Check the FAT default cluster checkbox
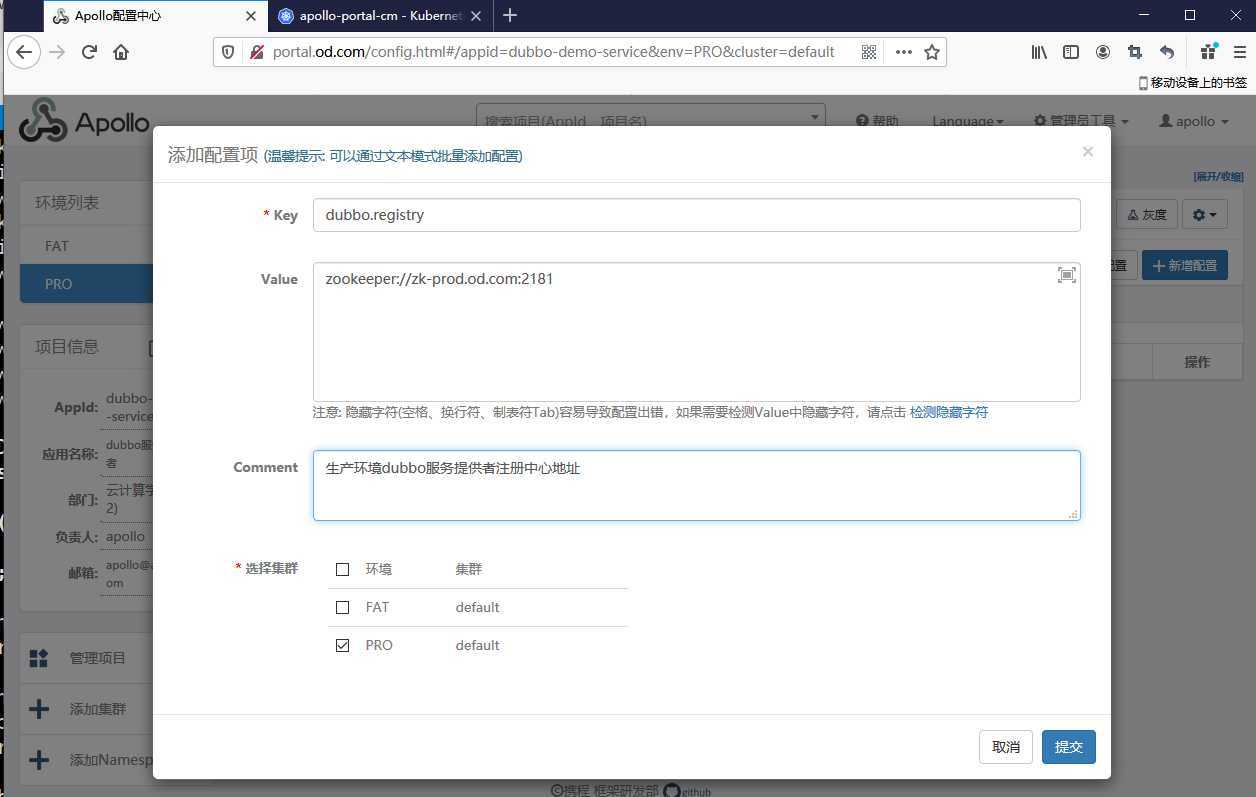 tap(343, 607)
